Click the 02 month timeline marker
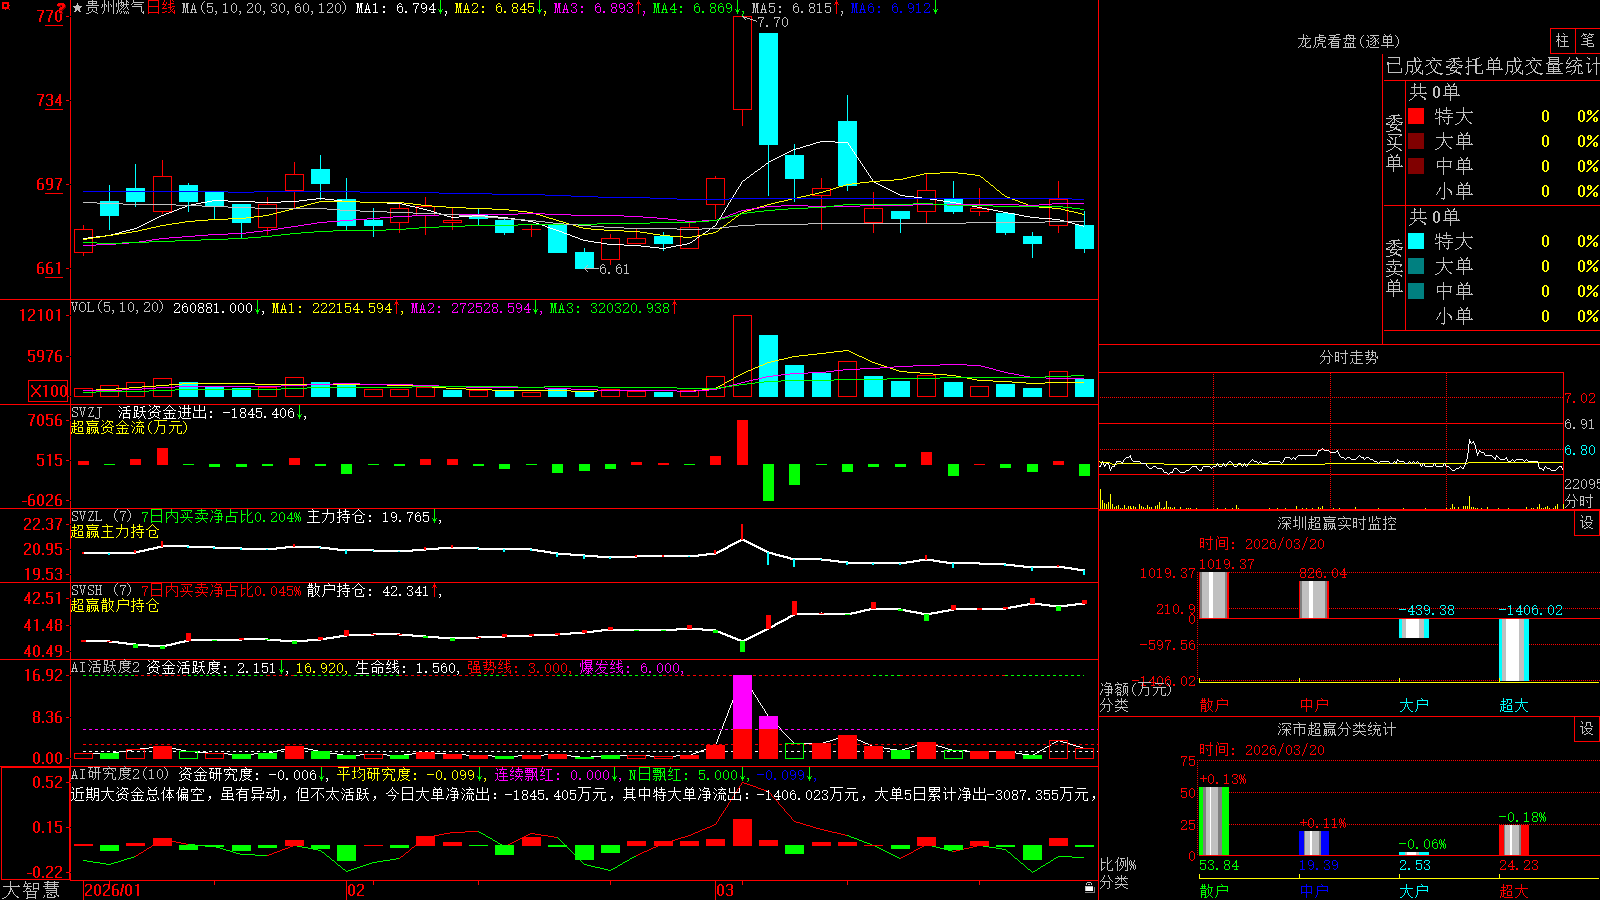This screenshot has height=900, width=1600. tap(355, 890)
